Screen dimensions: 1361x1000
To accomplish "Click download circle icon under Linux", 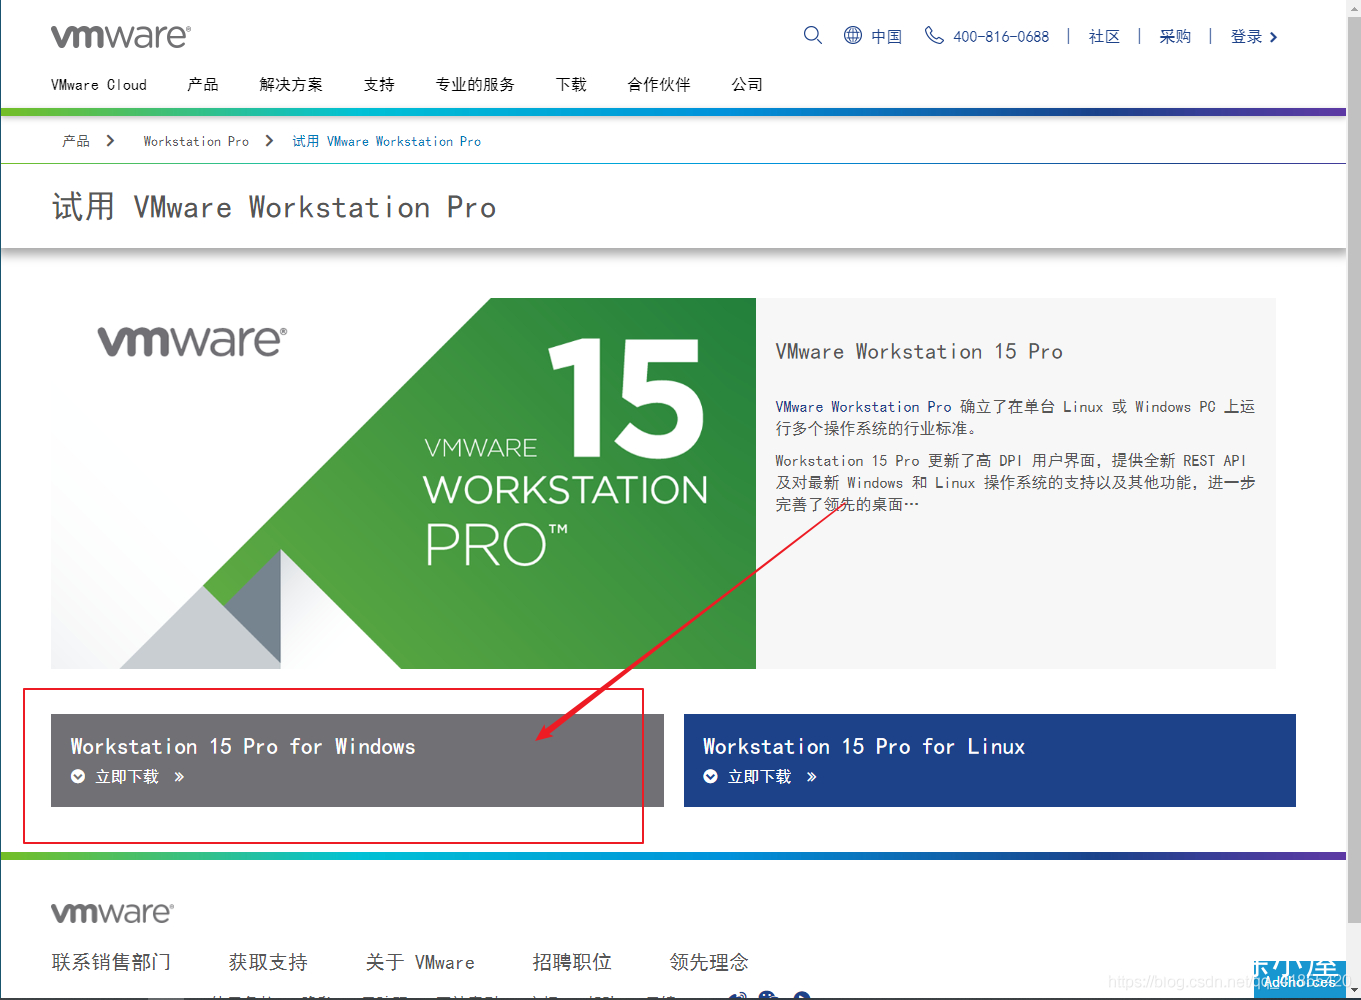I will pyautogui.click(x=710, y=777).
